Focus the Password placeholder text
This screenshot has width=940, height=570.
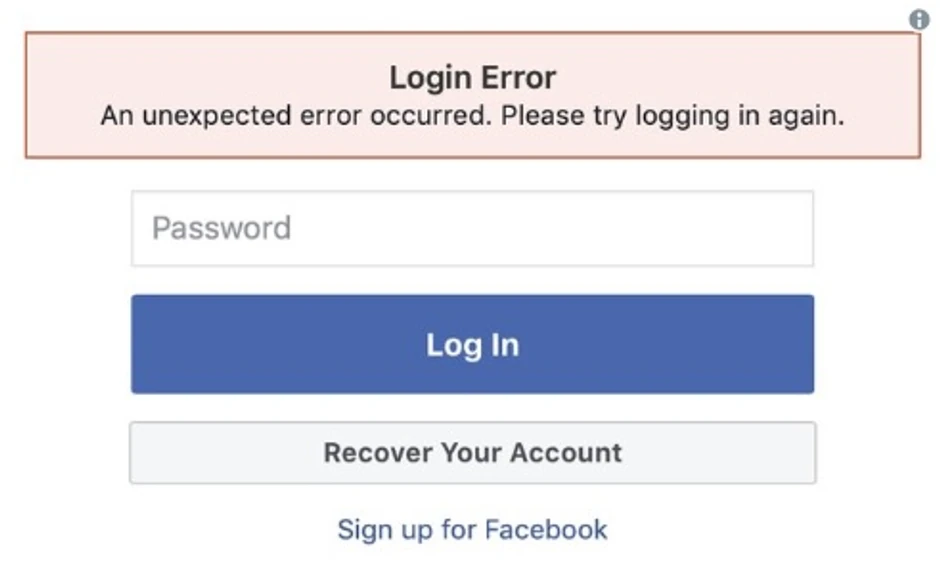pos(221,229)
